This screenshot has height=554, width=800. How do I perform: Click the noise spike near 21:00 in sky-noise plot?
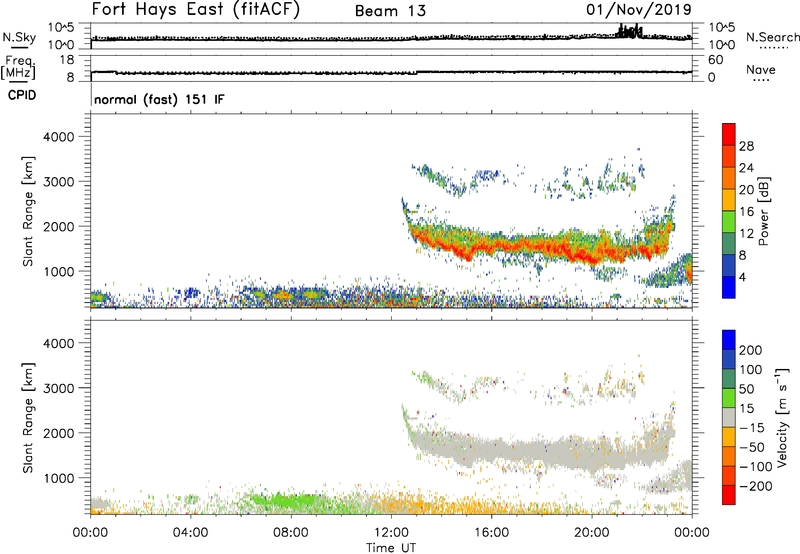tap(629, 31)
